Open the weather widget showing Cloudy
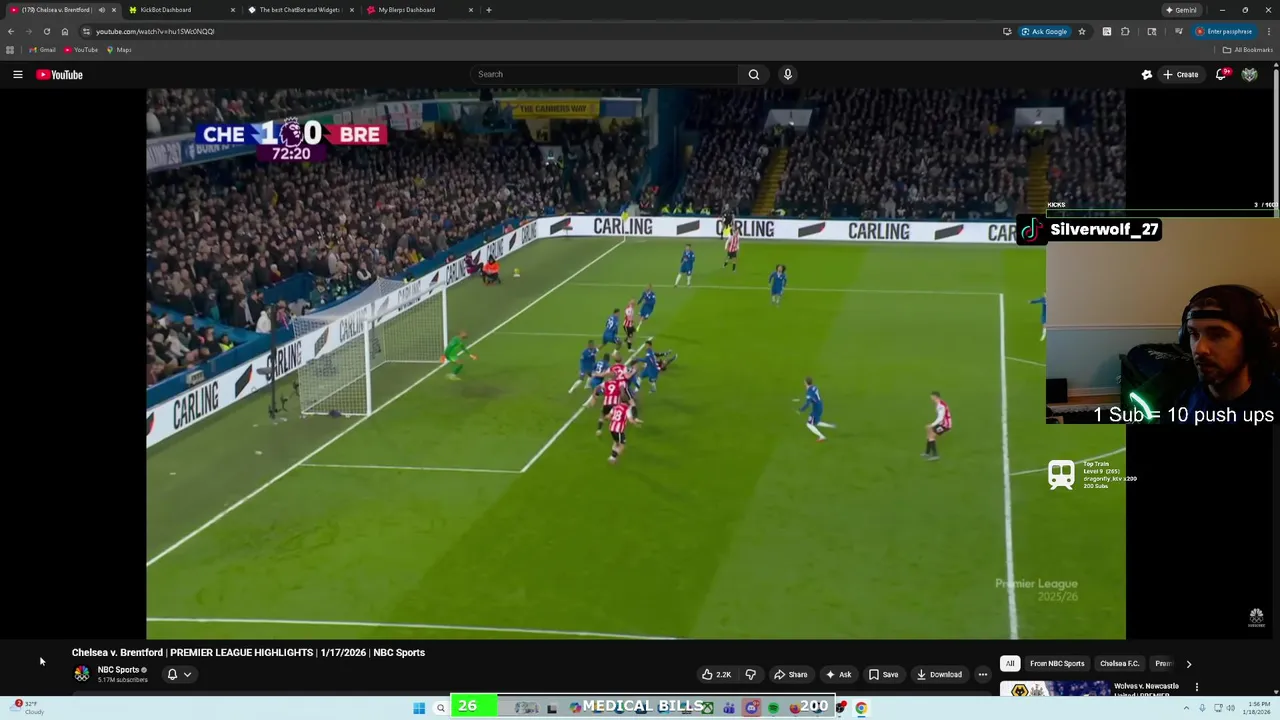Viewport: 1280px width, 720px height. click(28, 708)
